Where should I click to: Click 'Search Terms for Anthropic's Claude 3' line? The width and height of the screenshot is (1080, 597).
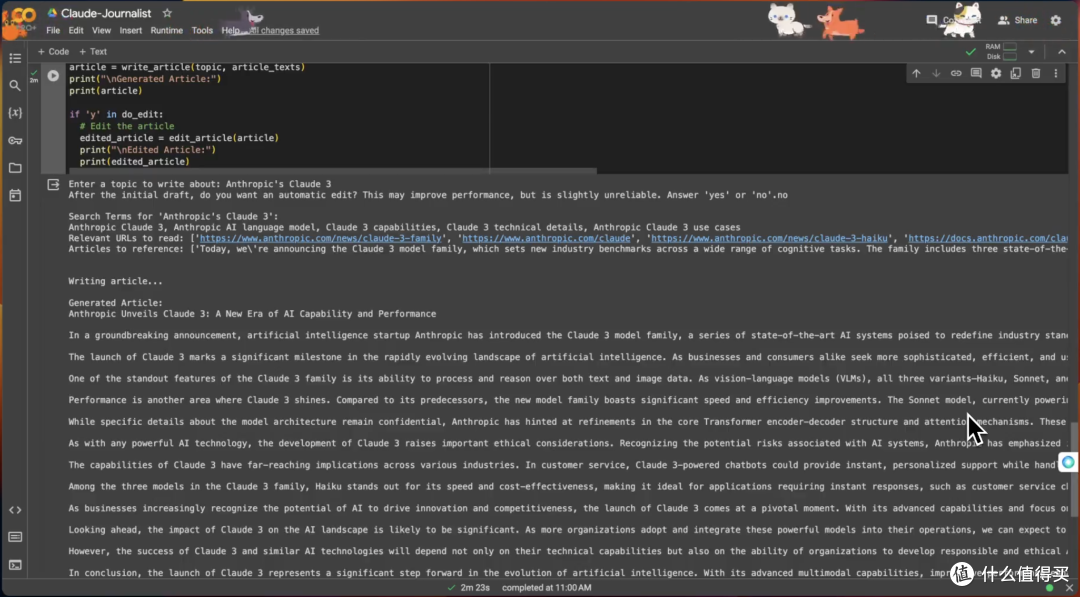click(173, 216)
